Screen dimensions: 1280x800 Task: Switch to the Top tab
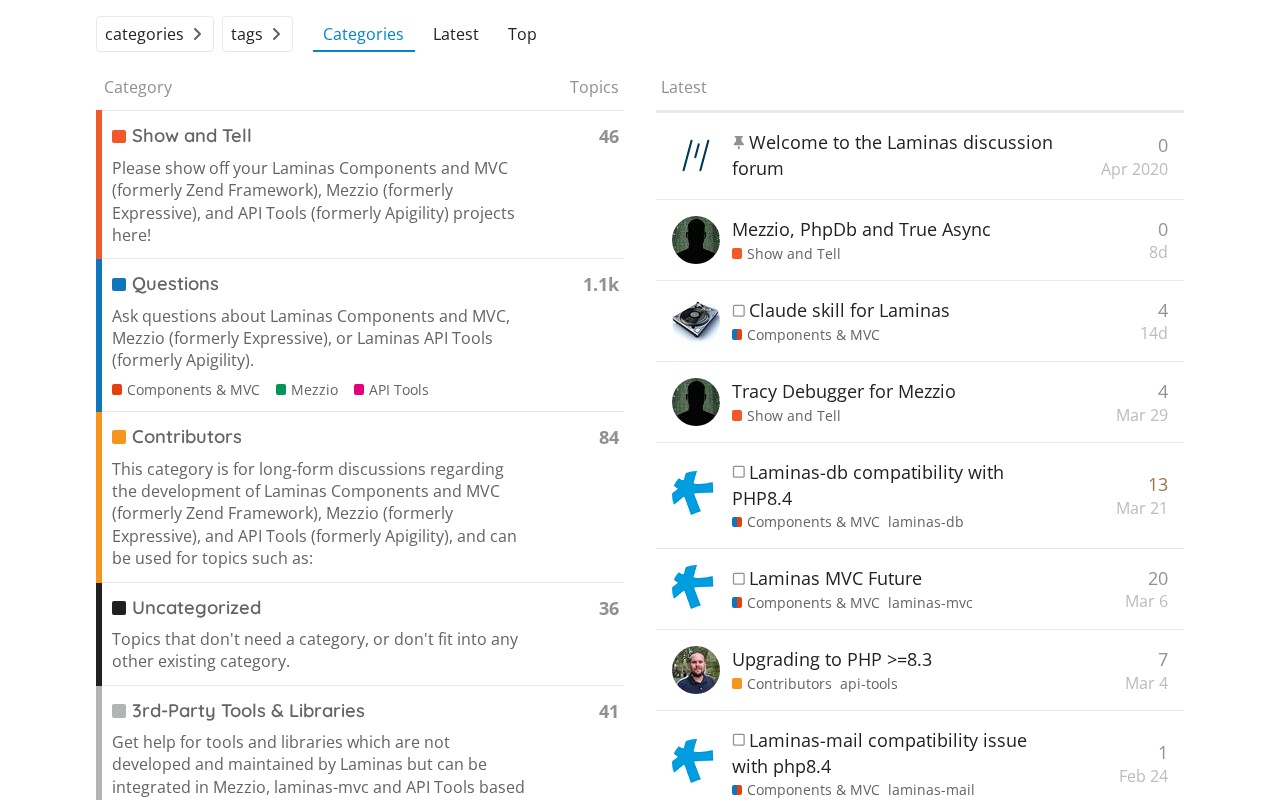(522, 34)
